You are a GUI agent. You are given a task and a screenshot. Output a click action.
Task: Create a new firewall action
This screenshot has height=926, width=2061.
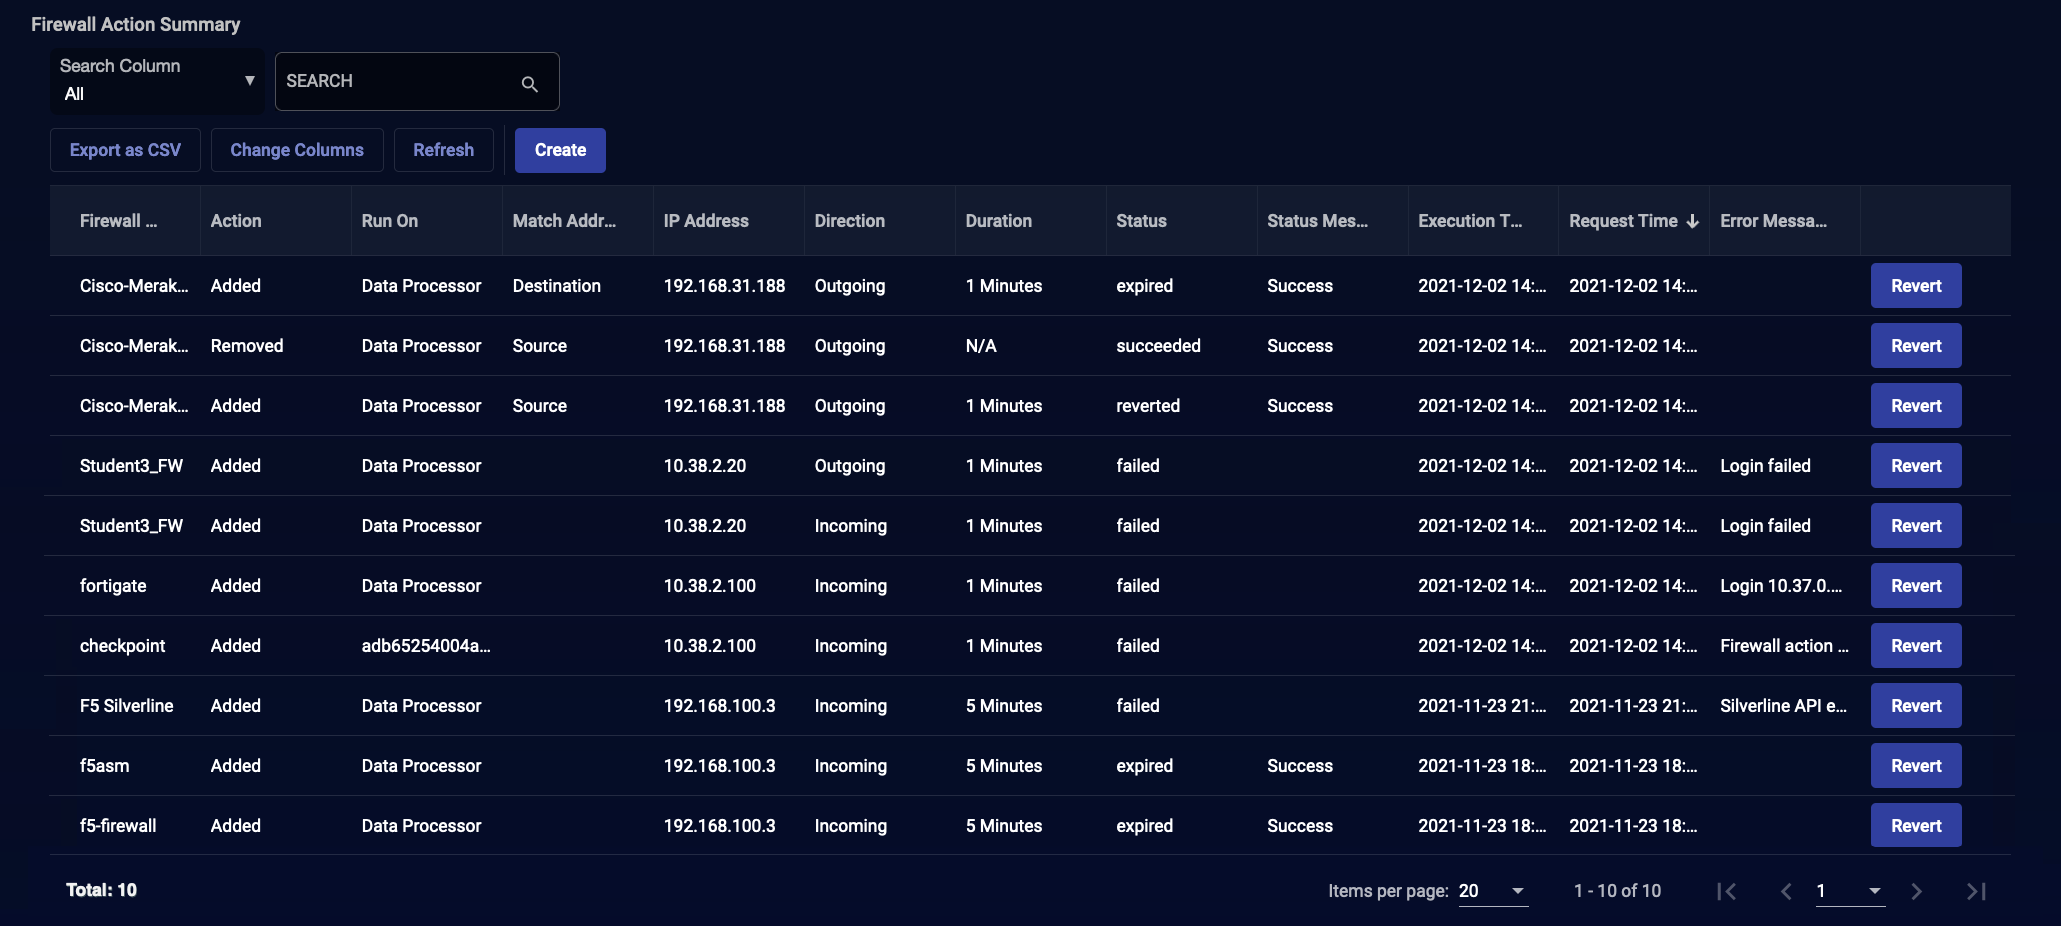[x=560, y=150]
